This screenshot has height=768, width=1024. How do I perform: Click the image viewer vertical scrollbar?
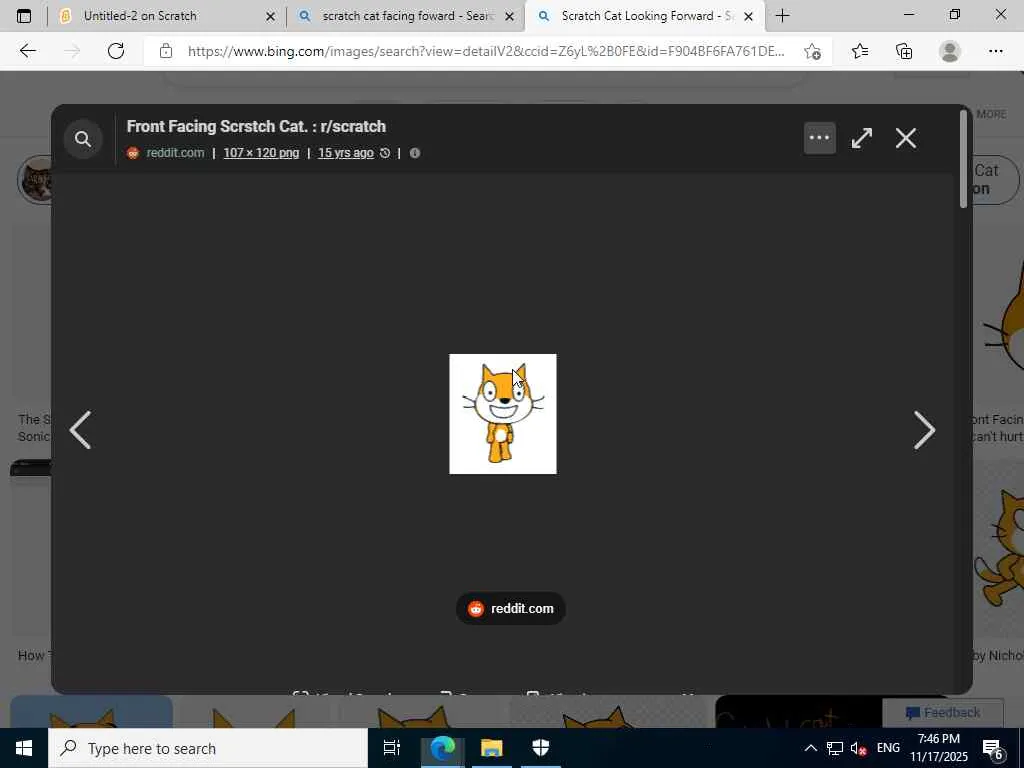(963, 159)
